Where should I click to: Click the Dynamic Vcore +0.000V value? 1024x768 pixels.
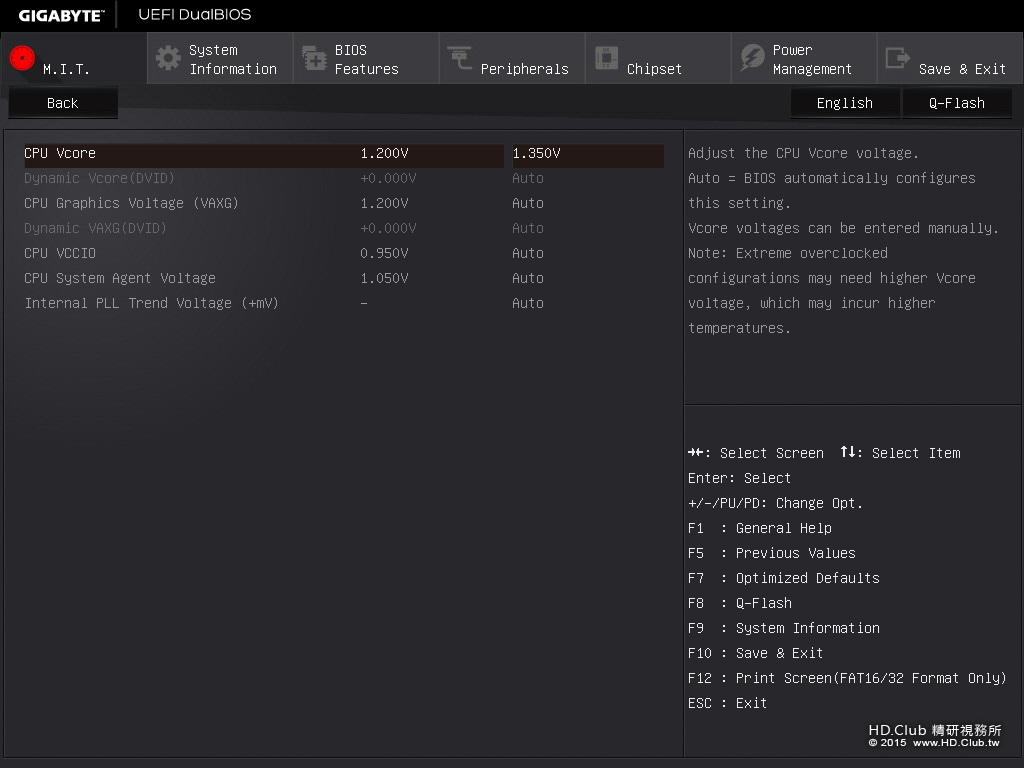coord(389,178)
